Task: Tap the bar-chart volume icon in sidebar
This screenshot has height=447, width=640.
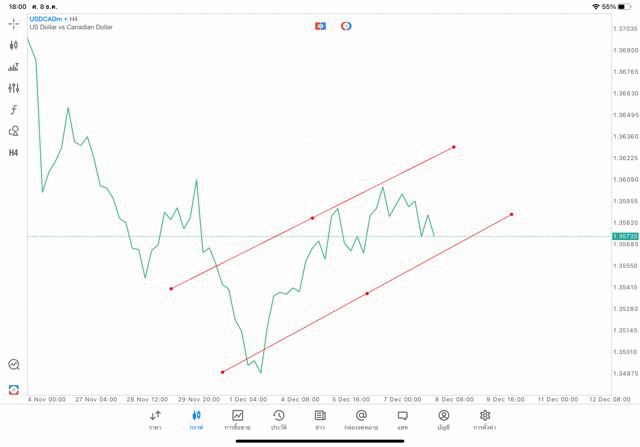Action: coord(14,67)
